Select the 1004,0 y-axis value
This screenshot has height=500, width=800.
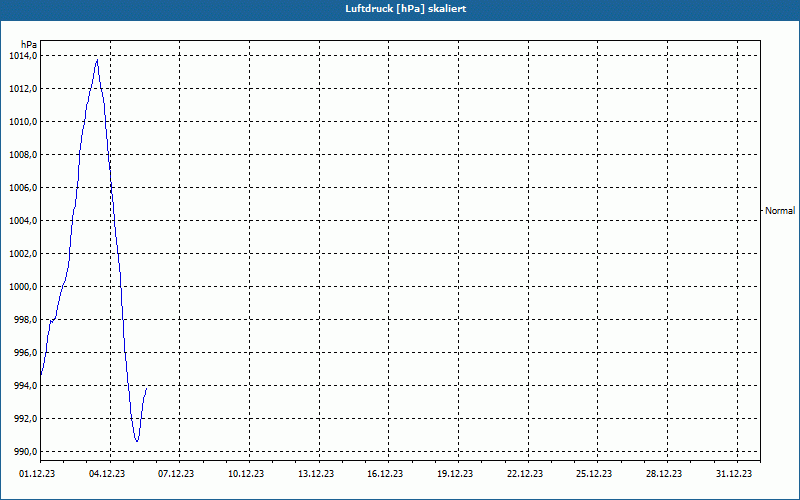tap(23, 220)
